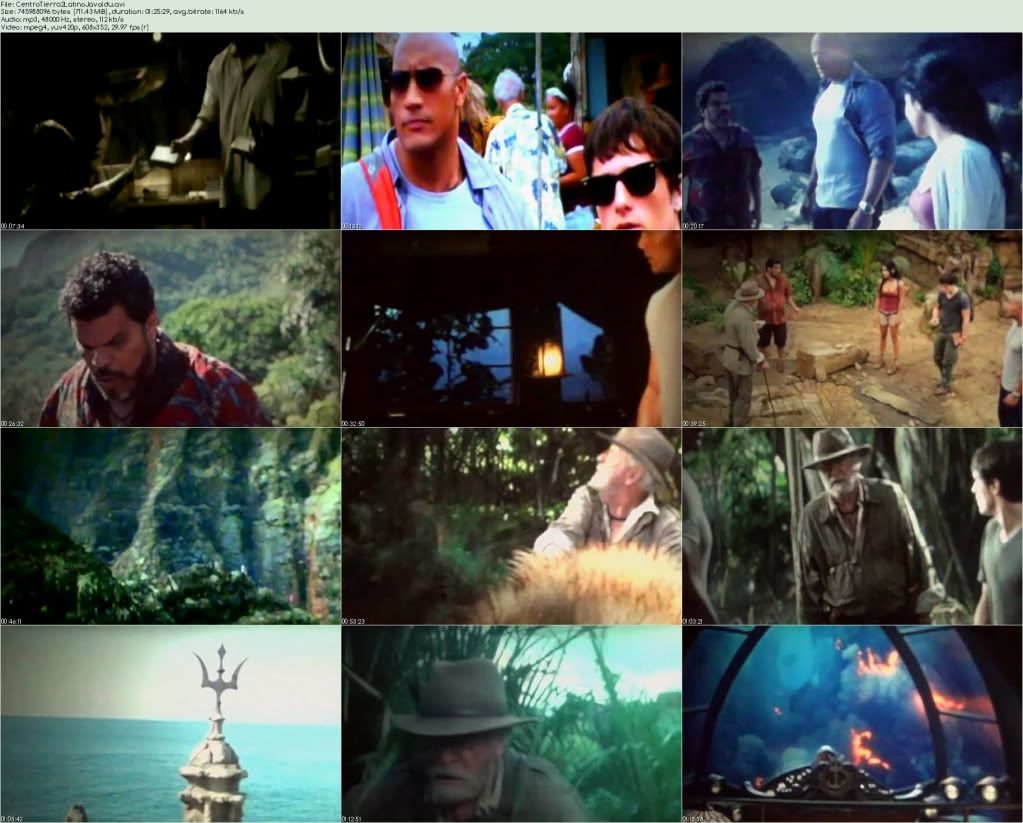Click the file name line 'File: CentroTierra2LatinoJavoidu.avi'
The image size is (1023, 823).
(x=63, y=4)
